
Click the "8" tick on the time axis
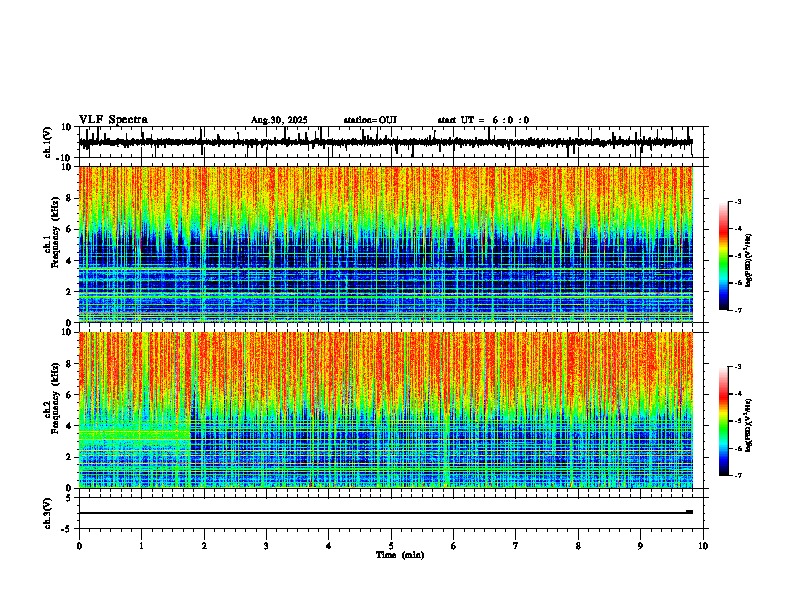click(578, 545)
